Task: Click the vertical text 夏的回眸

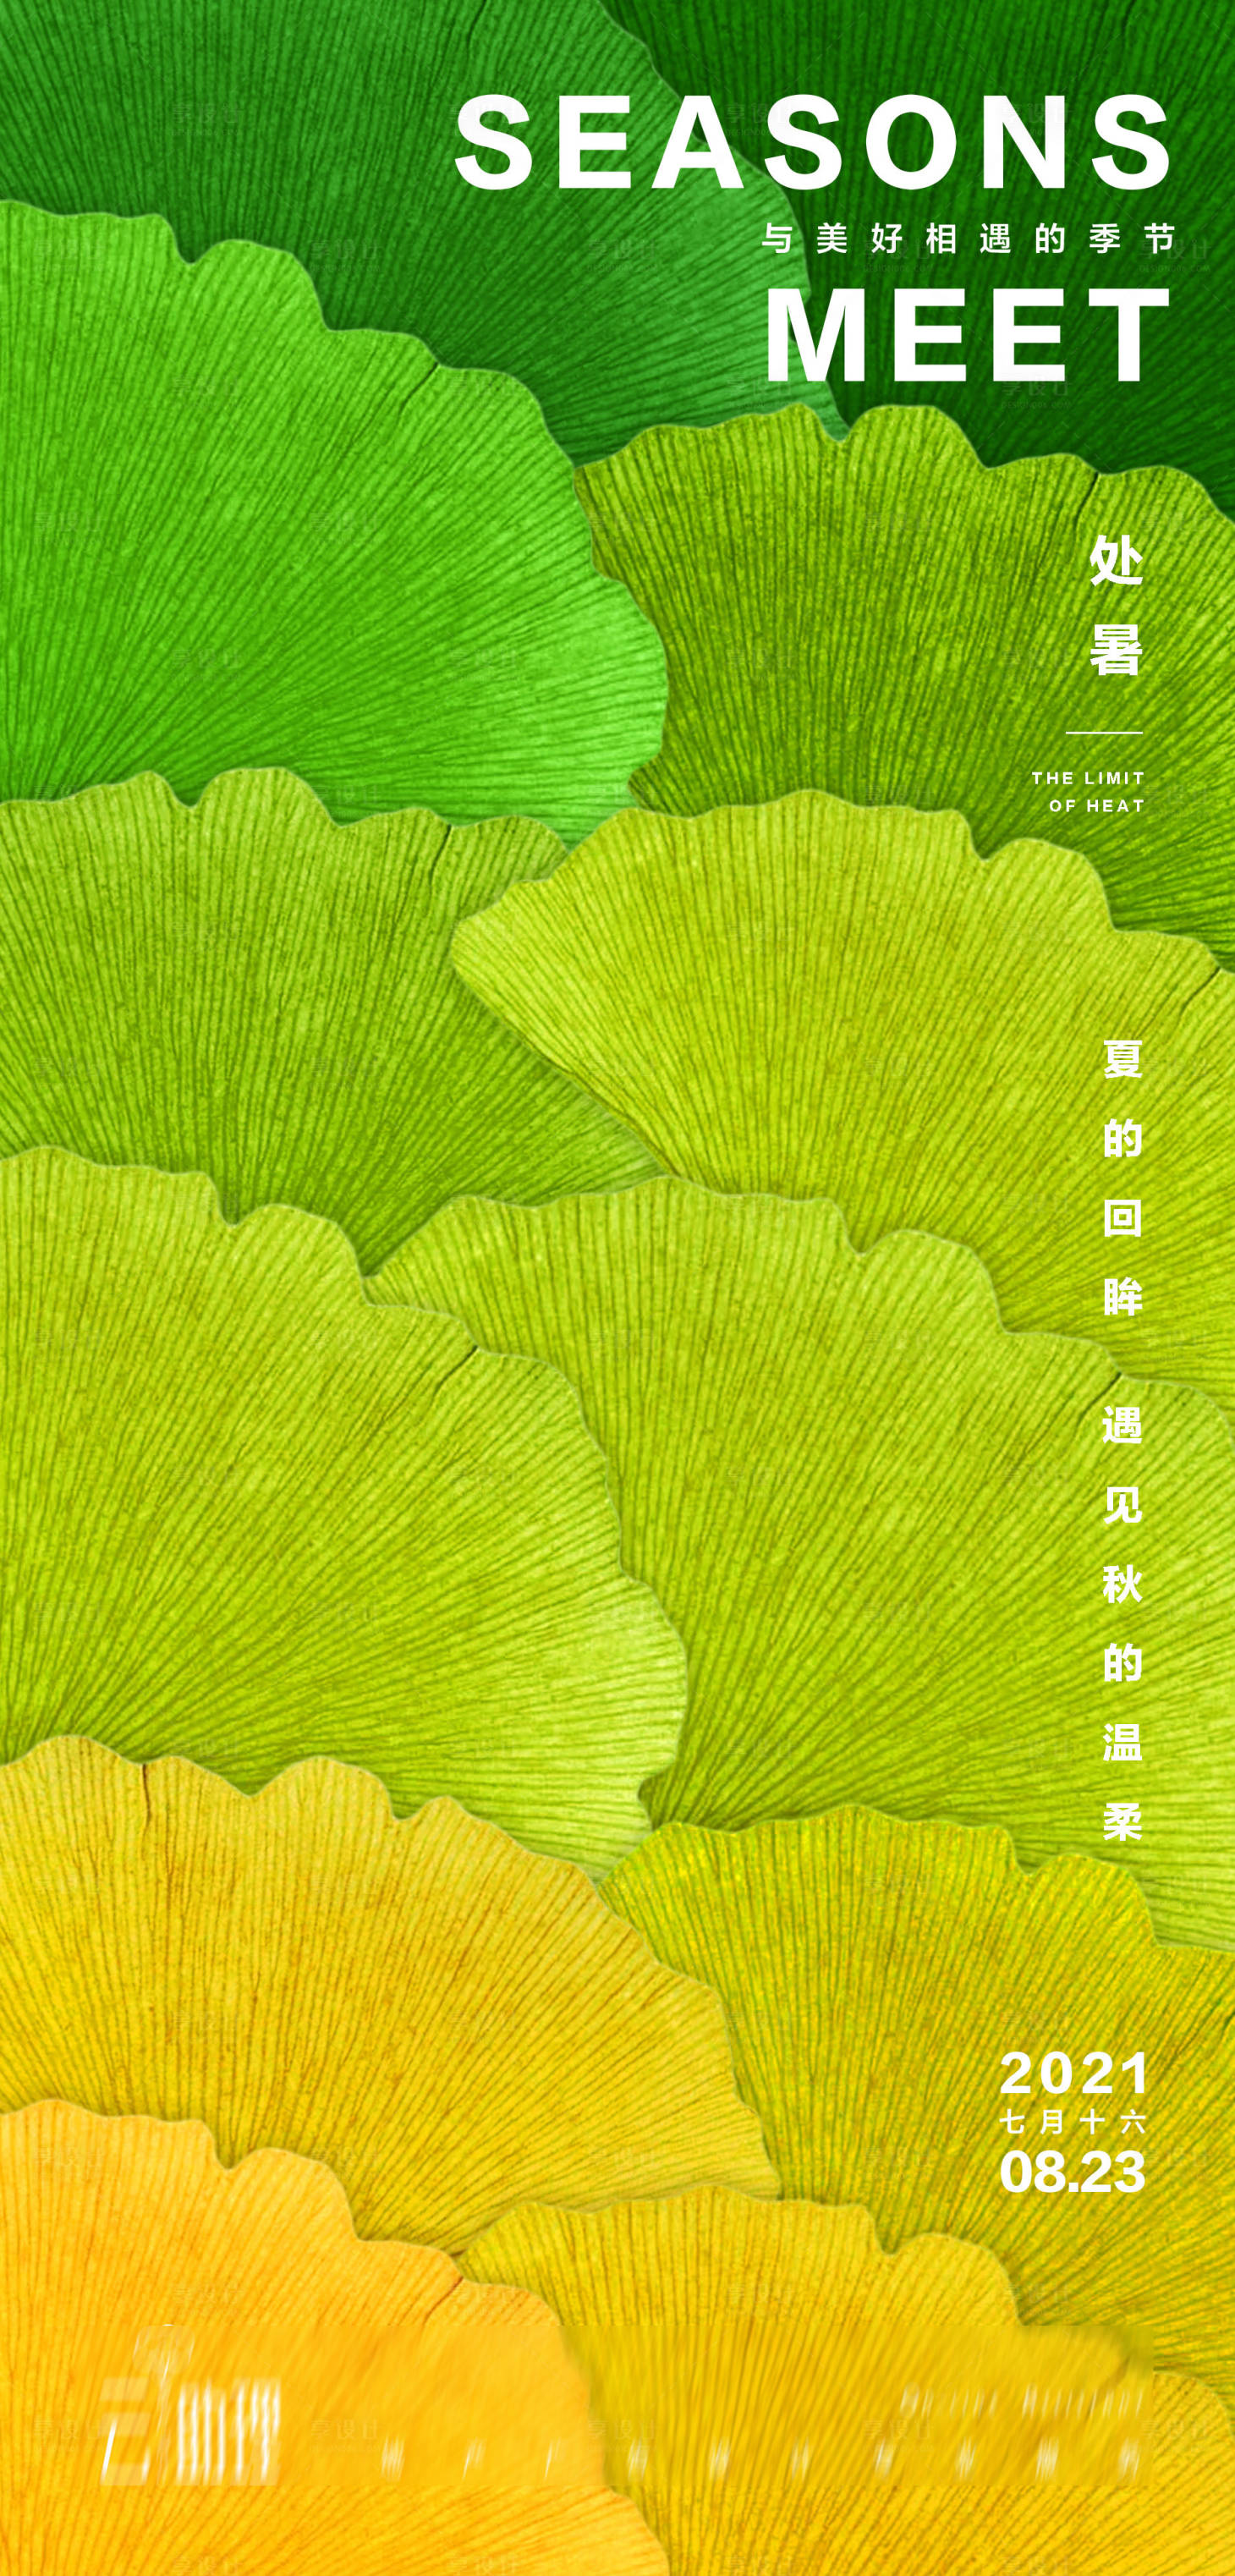Action: pyautogui.click(x=1122, y=1178)
